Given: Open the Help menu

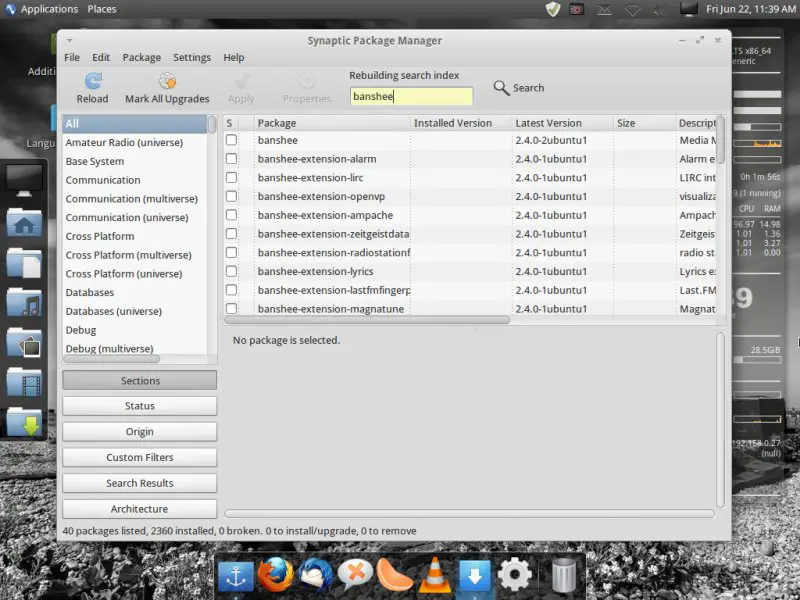Looking at the screenshot, I should [x=234, y=58].
